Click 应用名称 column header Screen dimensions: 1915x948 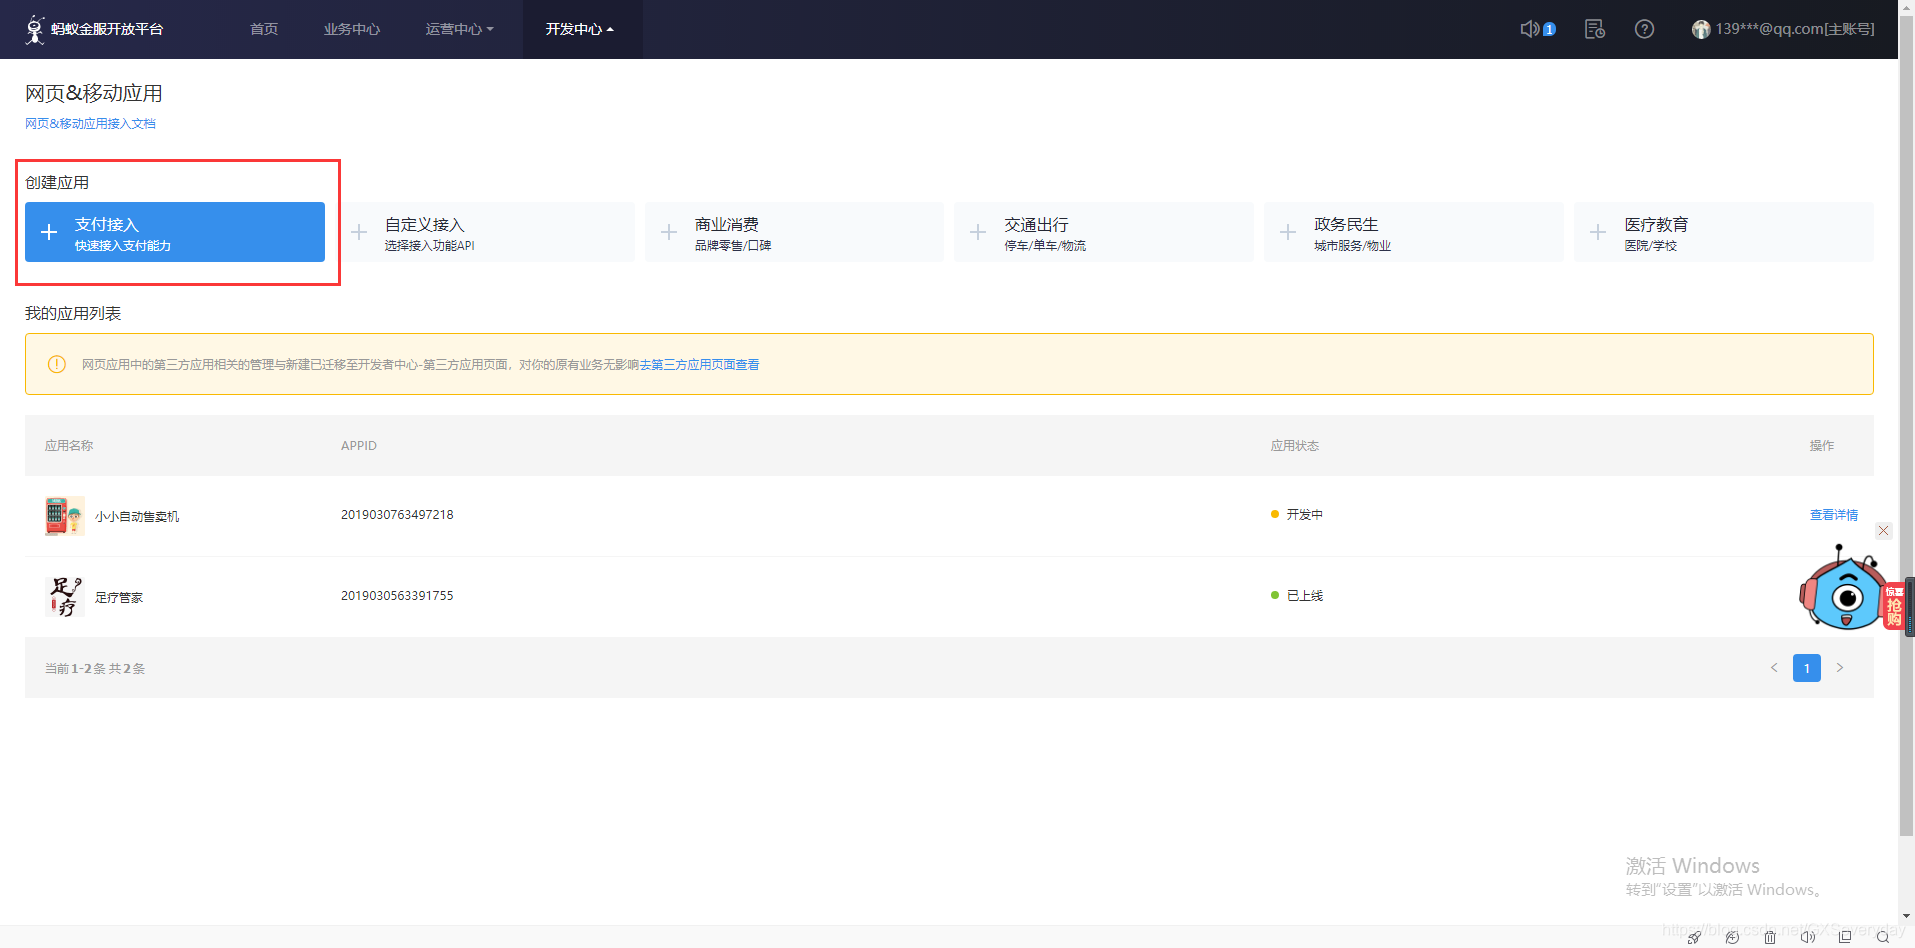[69, 446]
